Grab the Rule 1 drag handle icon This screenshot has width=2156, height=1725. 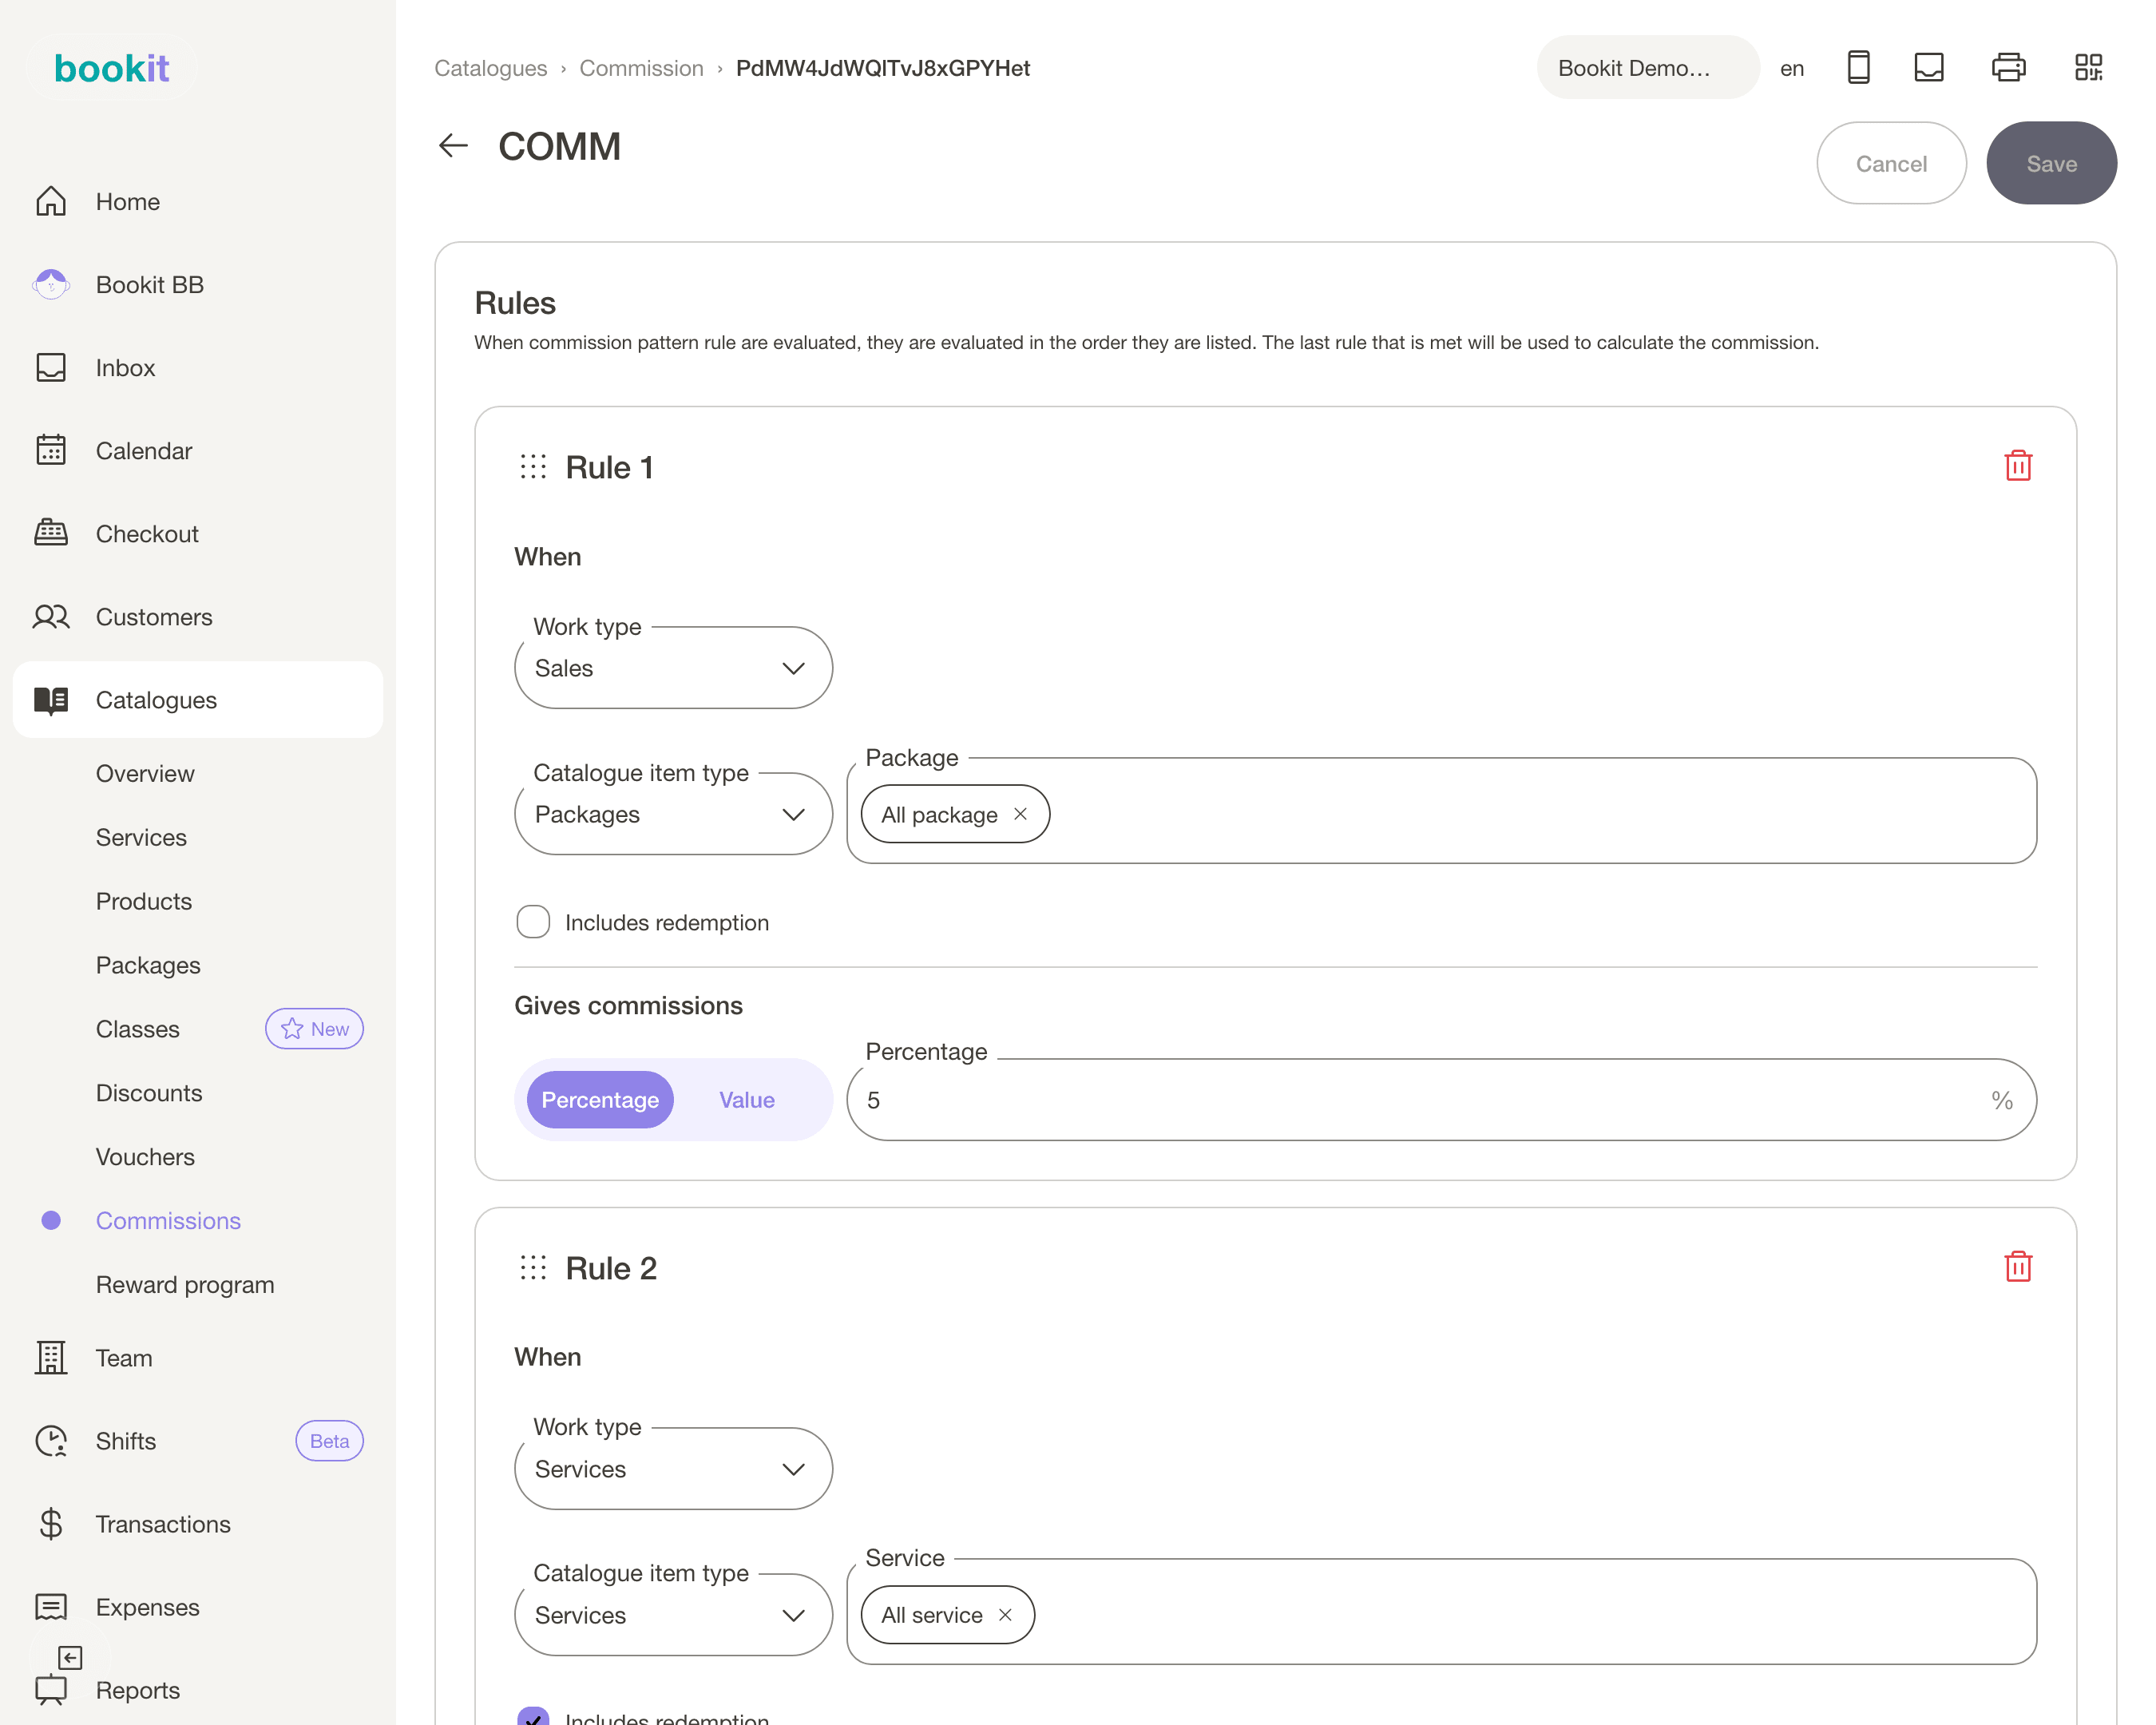(x=533, y=467)
